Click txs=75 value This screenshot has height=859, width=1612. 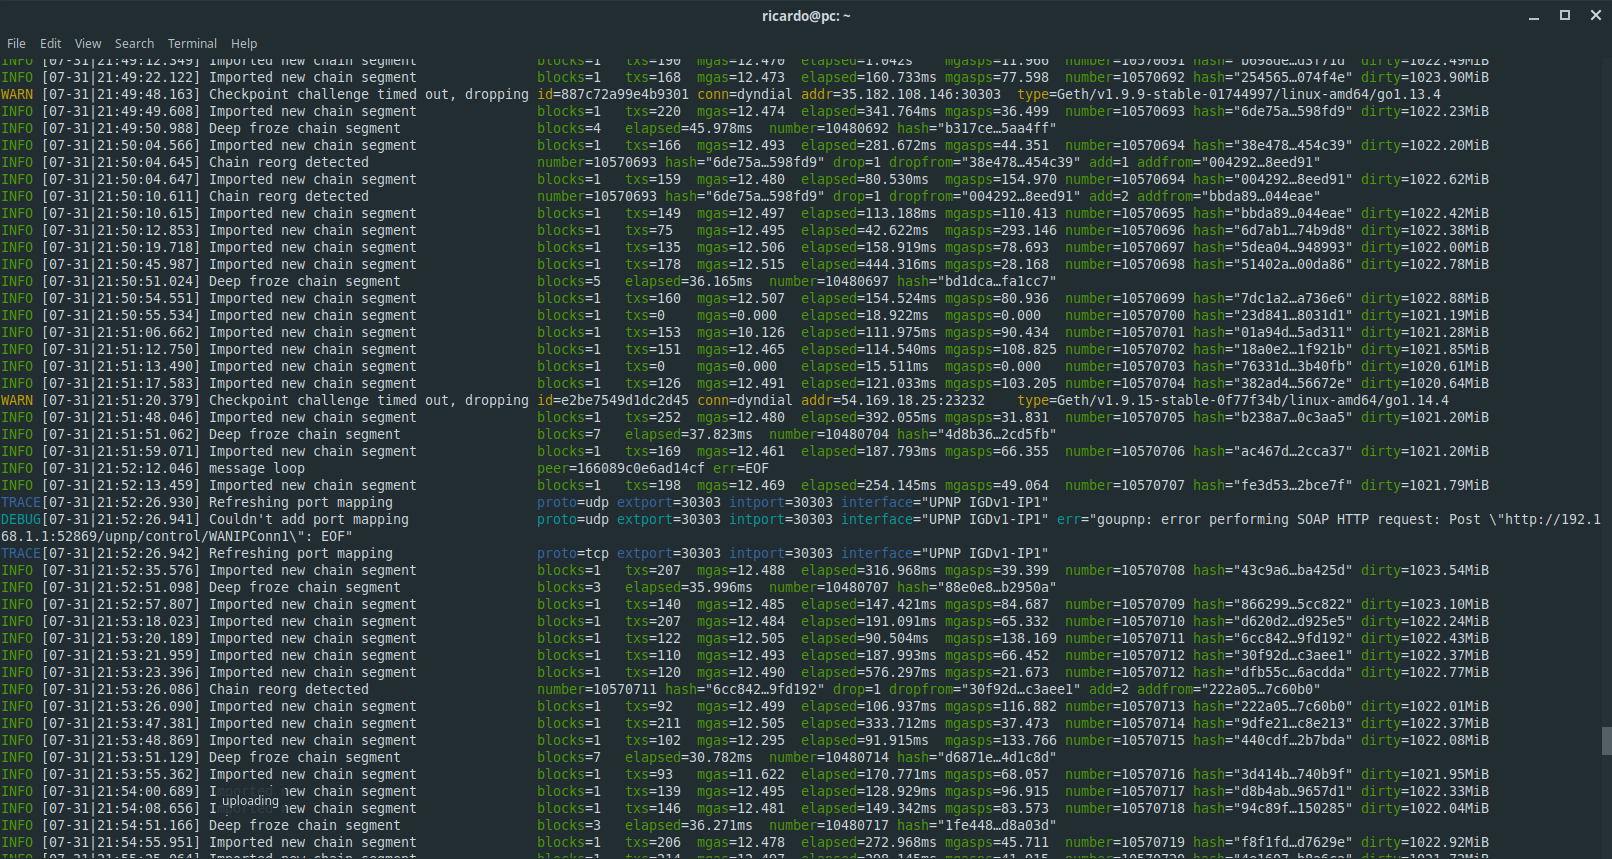[649, 230]
